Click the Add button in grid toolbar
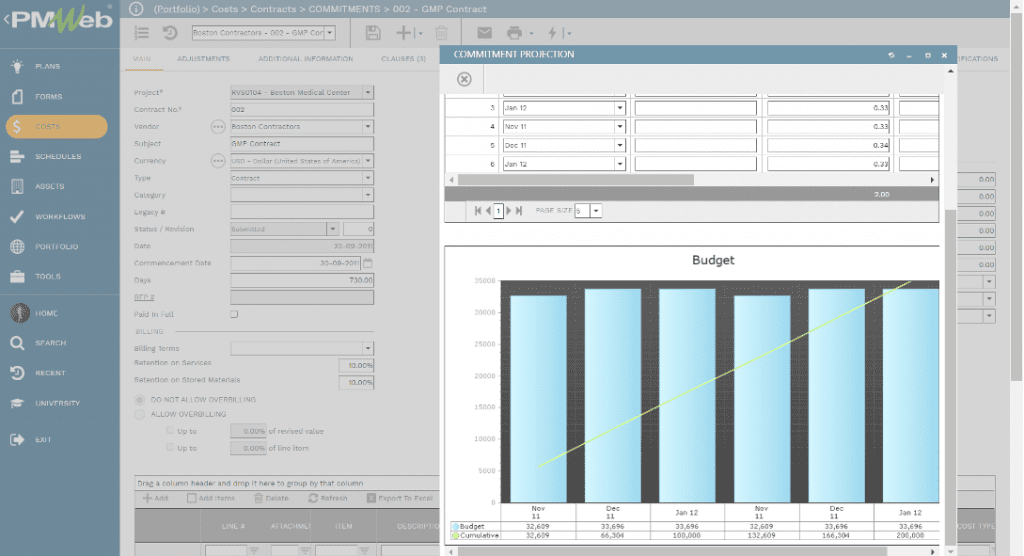1024x556 pixels. 155,498
